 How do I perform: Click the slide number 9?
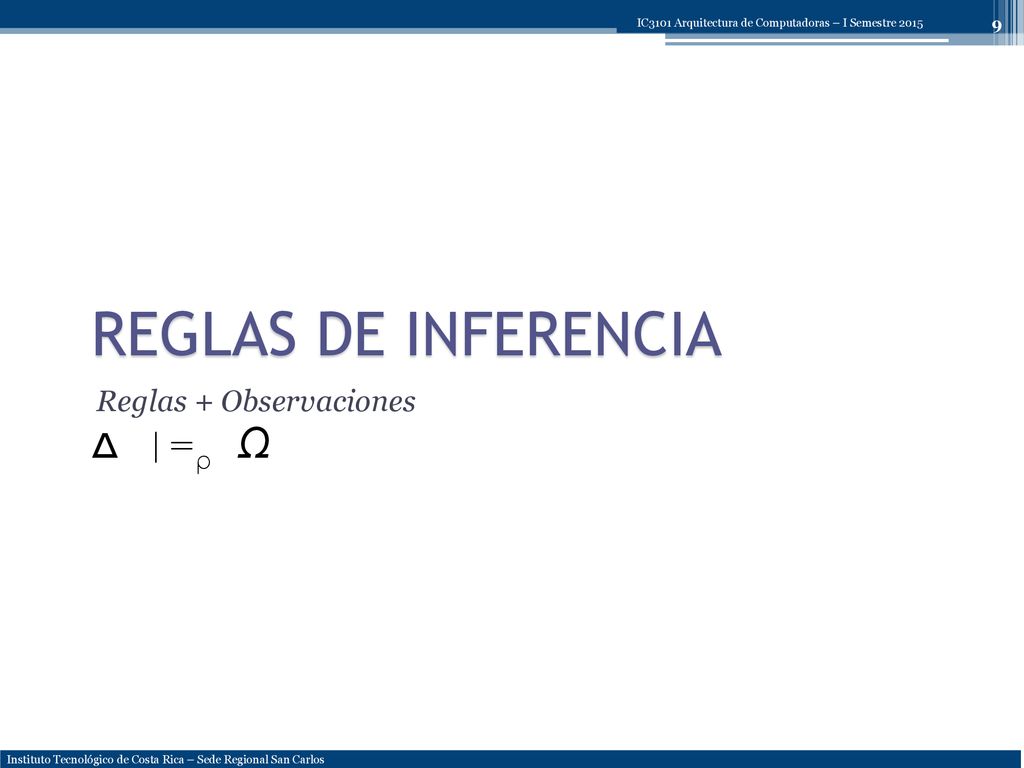[996, 26]
